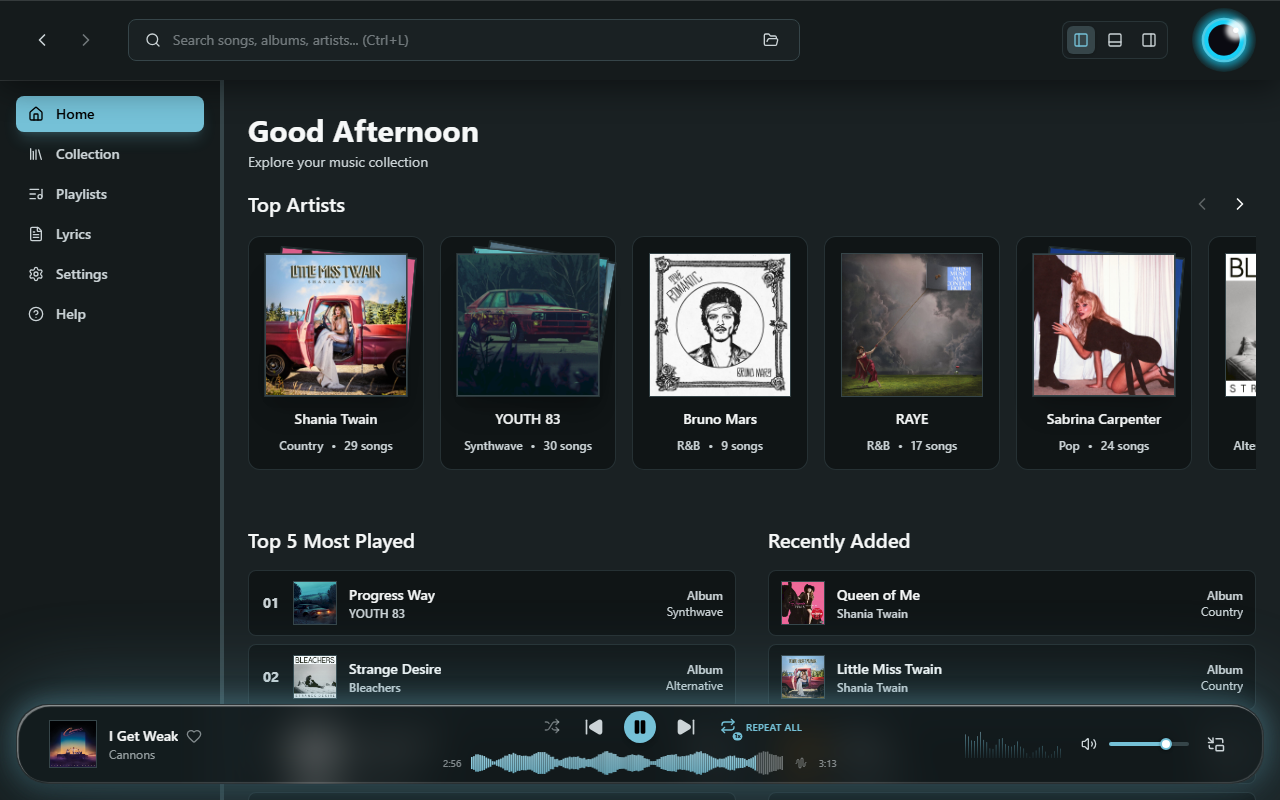Toggle the bottom panel layout button
This screenshot has width=1280, height=800.
click(1115, 40)
